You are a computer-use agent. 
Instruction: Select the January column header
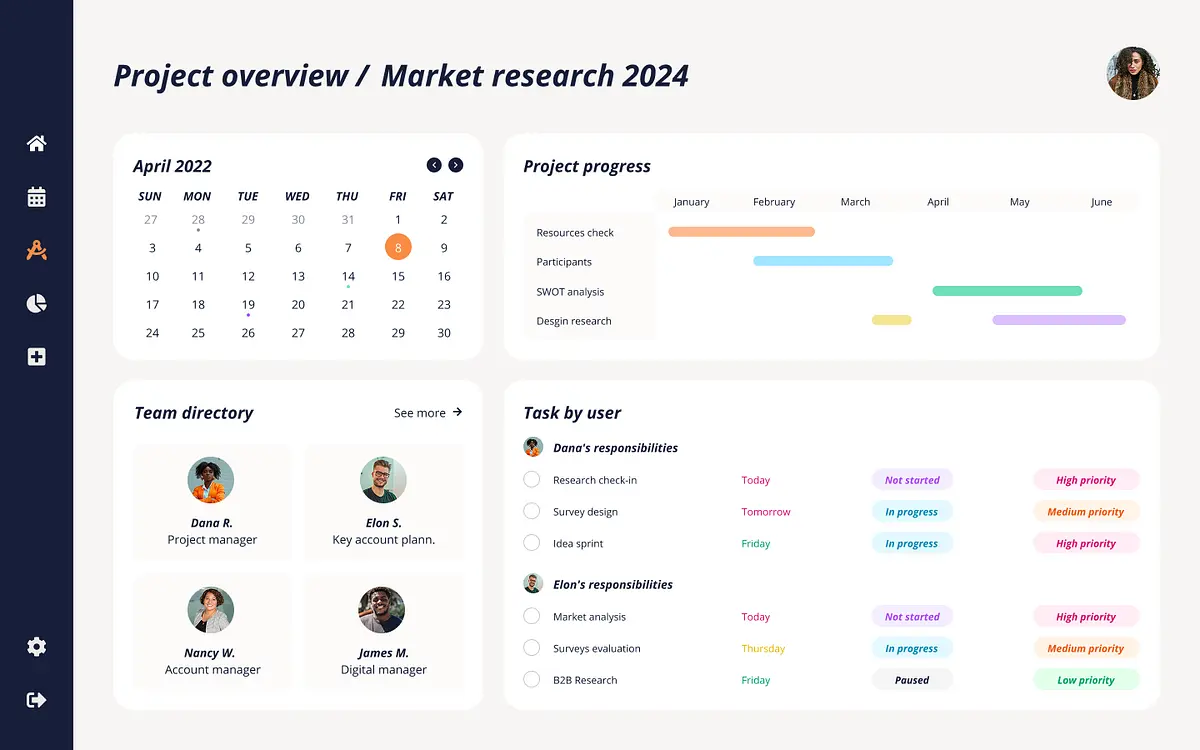[691, 201]
